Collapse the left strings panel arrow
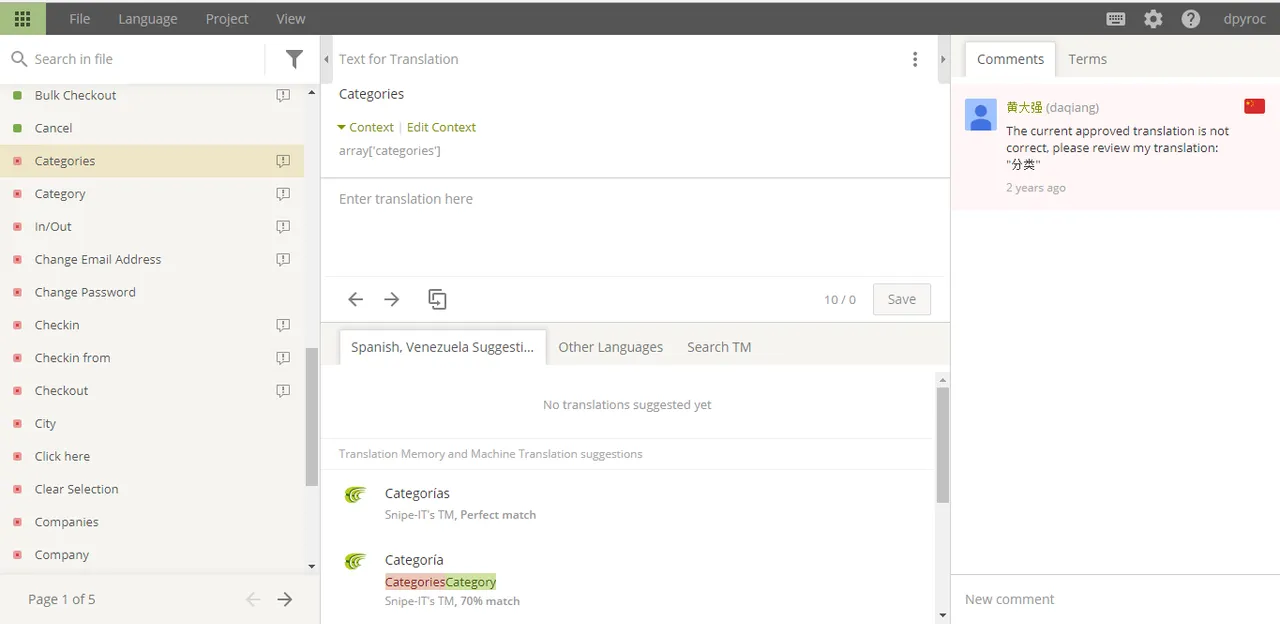 point(327,60)
